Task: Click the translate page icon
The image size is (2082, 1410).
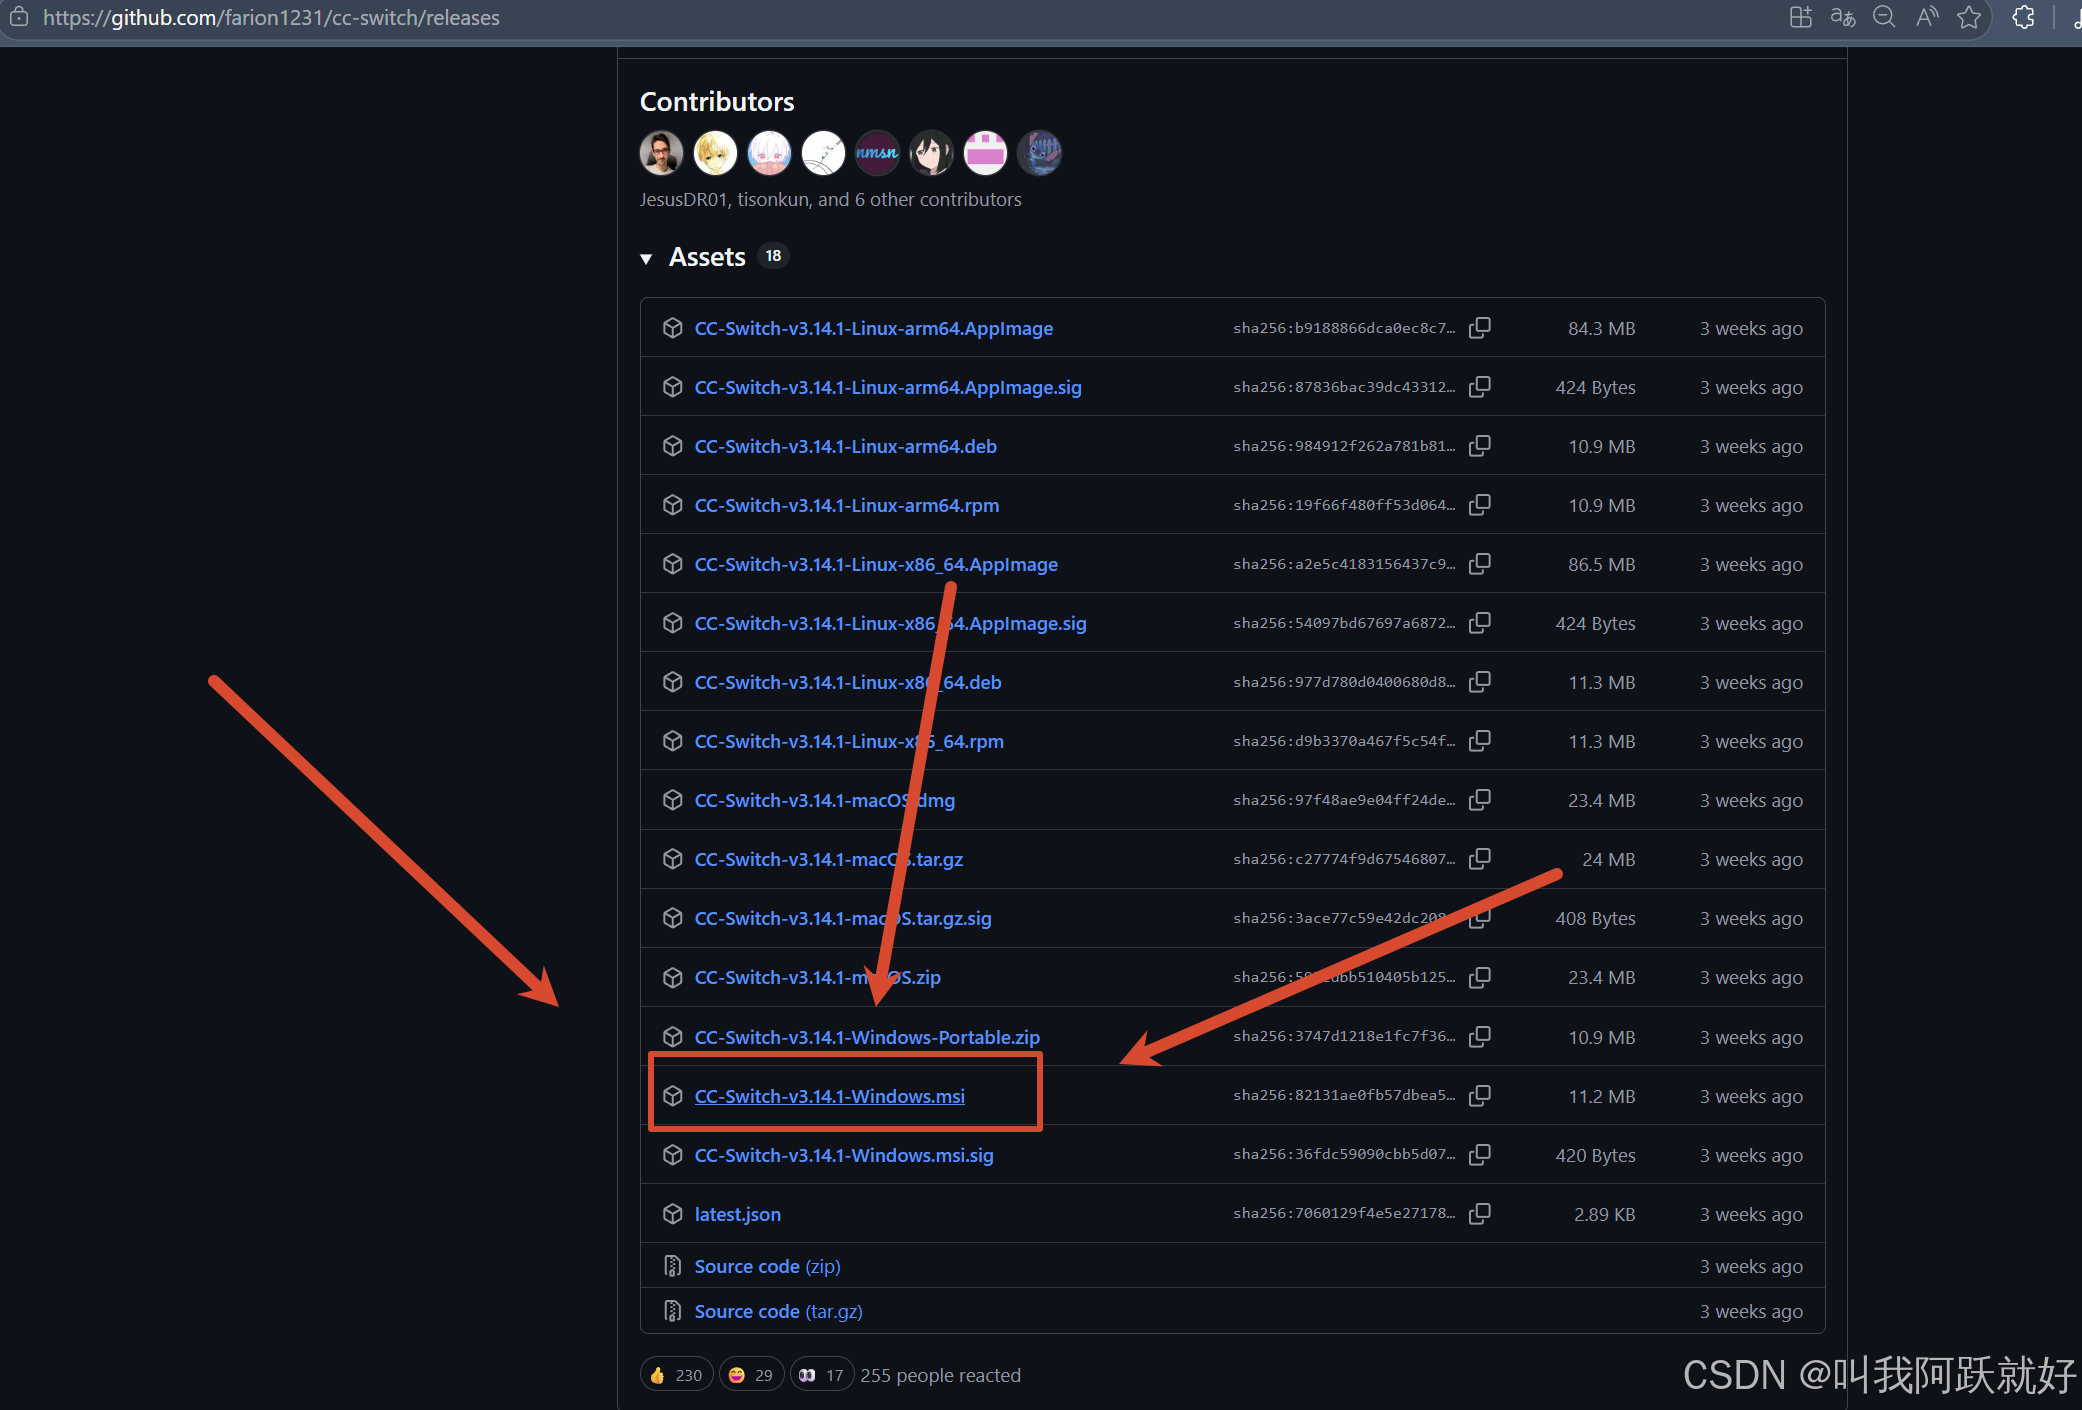Action: [1843, 17]
